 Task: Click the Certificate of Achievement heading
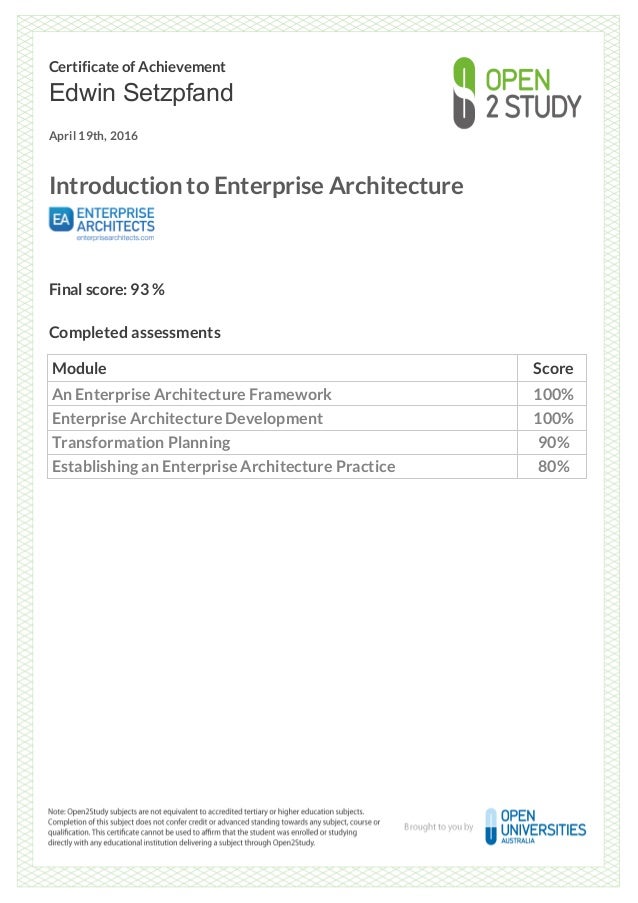point(137,67)
